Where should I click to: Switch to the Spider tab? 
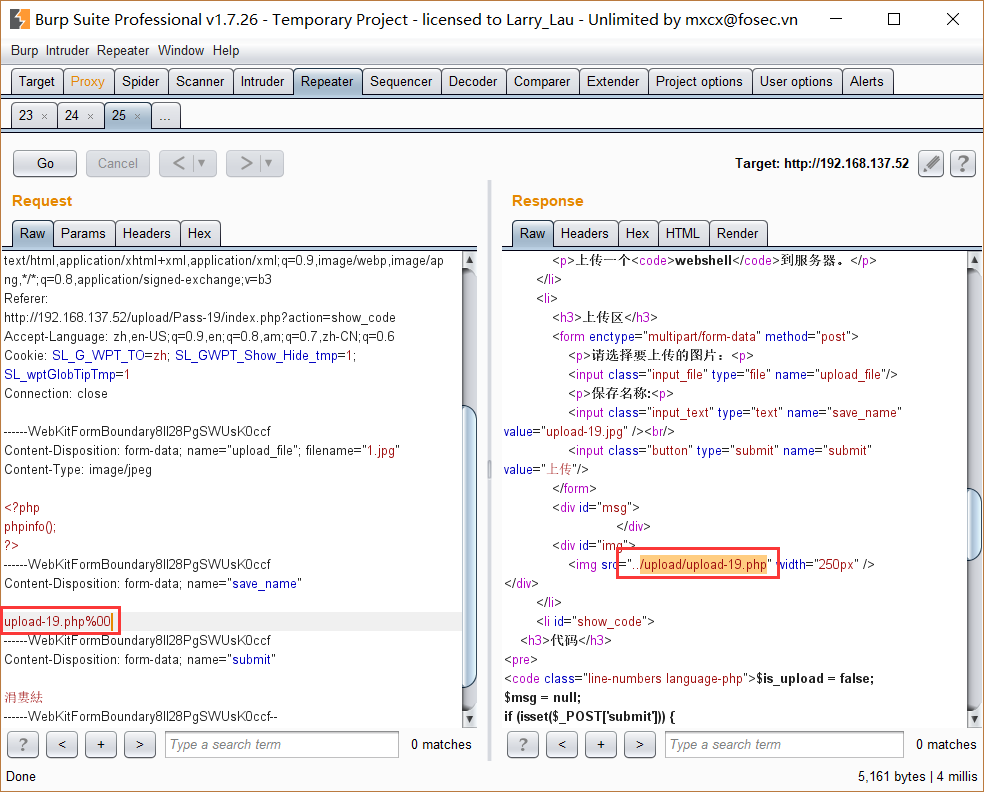pyautogui.click(x=141, y=82)
